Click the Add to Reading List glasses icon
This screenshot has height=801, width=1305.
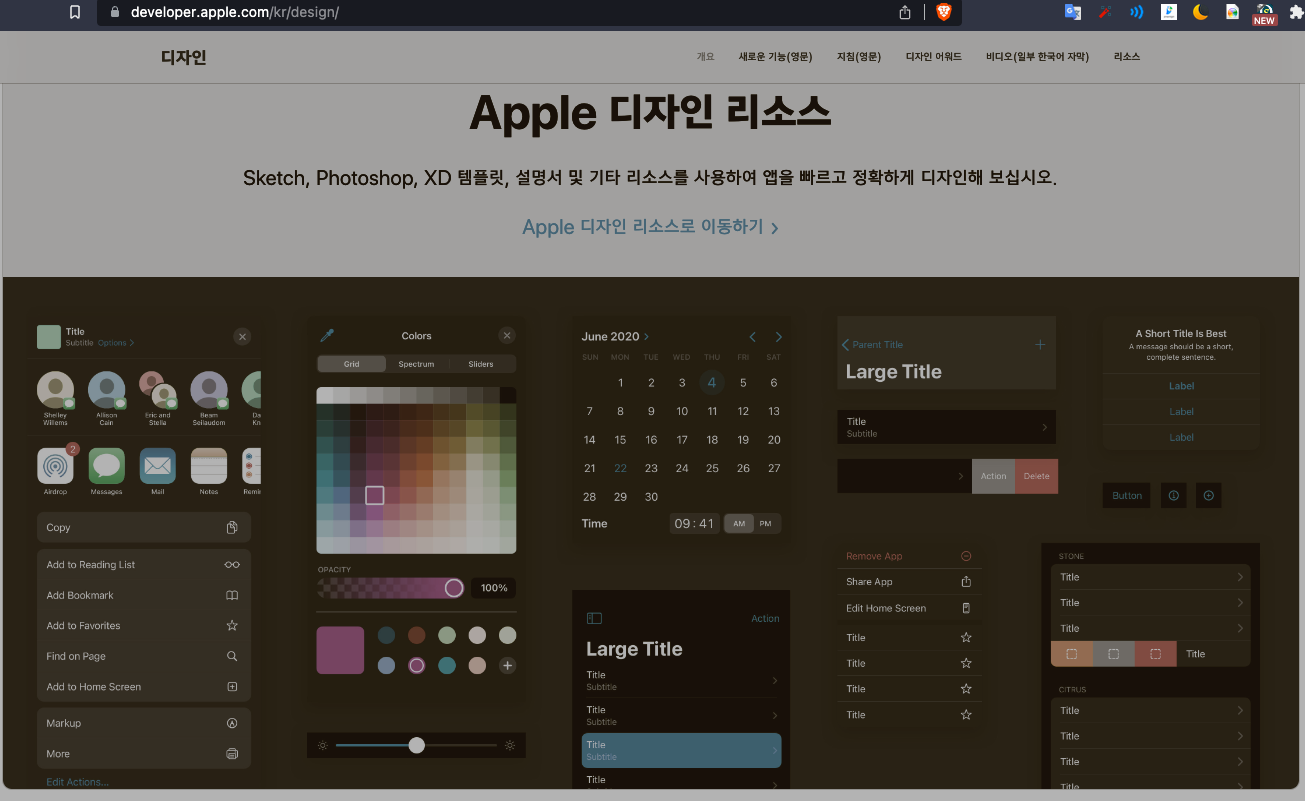(232, 565)
